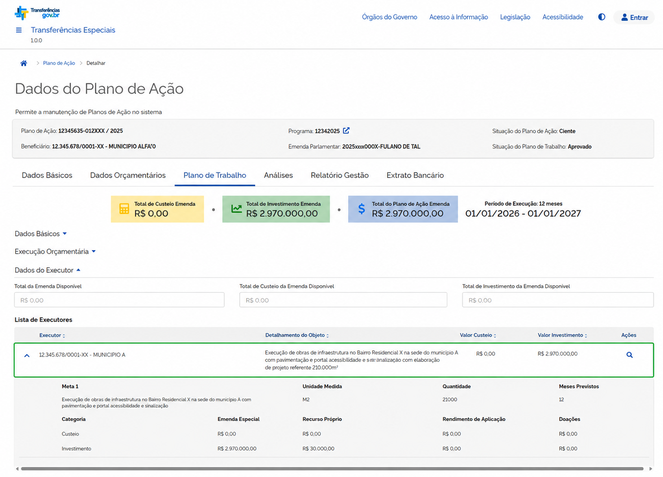663x477 pixels.
Task: Expand Execução Orçamentária section
Action: pyautogui.click(x=55, y=251)
